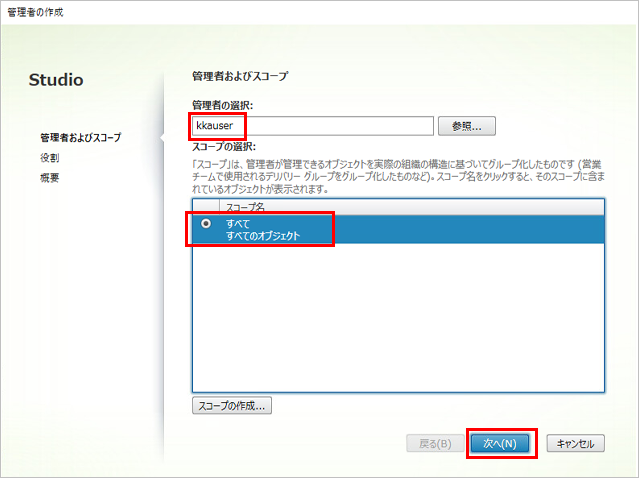Select 概要 step in sidebar
The image size is (639, 478).
point(50,178)
